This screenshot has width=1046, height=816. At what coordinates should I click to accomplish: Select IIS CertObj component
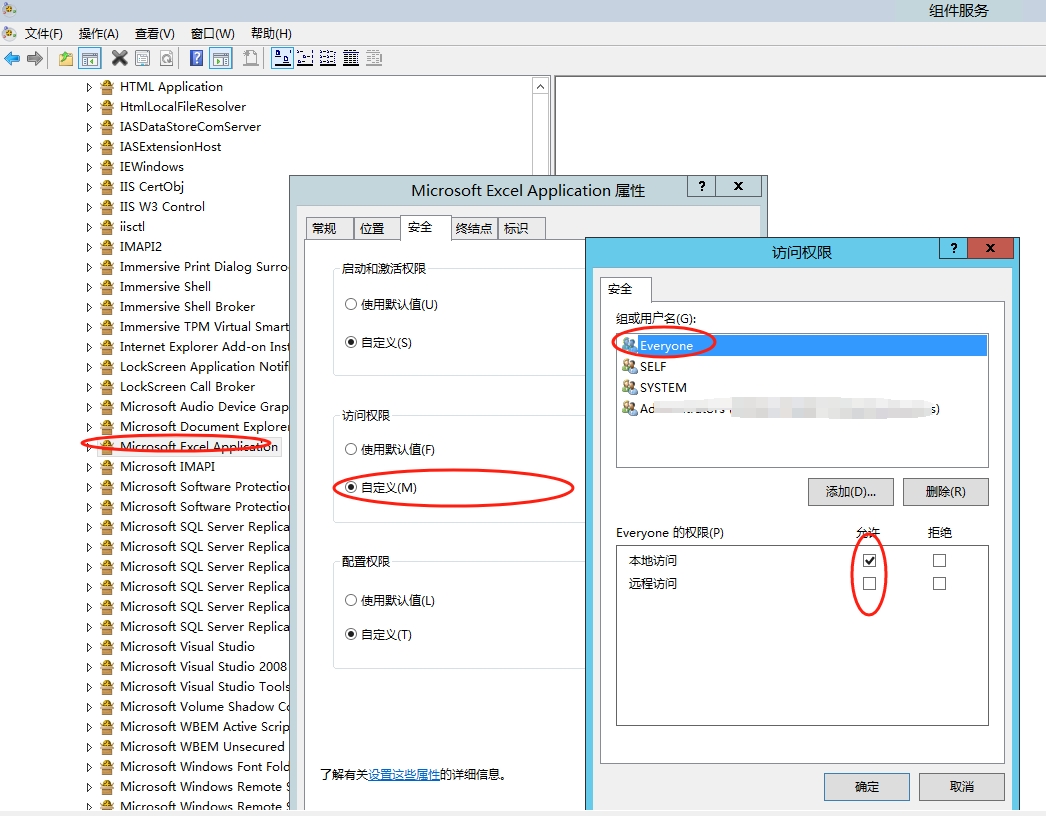(151, 187)
